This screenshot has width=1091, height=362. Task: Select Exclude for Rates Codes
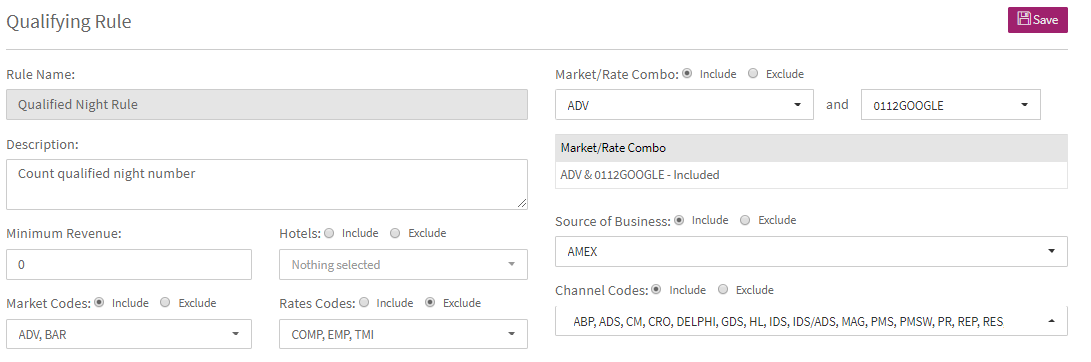coord(430,303)
